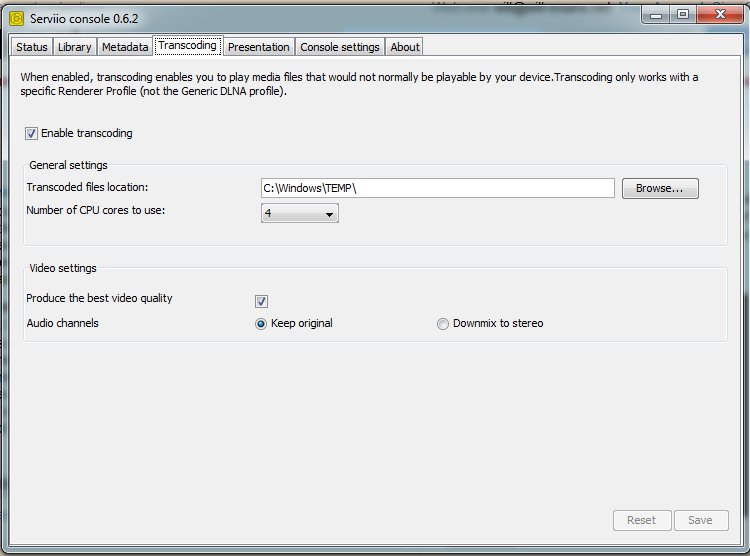Open the About tab
Viewport: 750px width, 556px height.
tap(405, 47)
